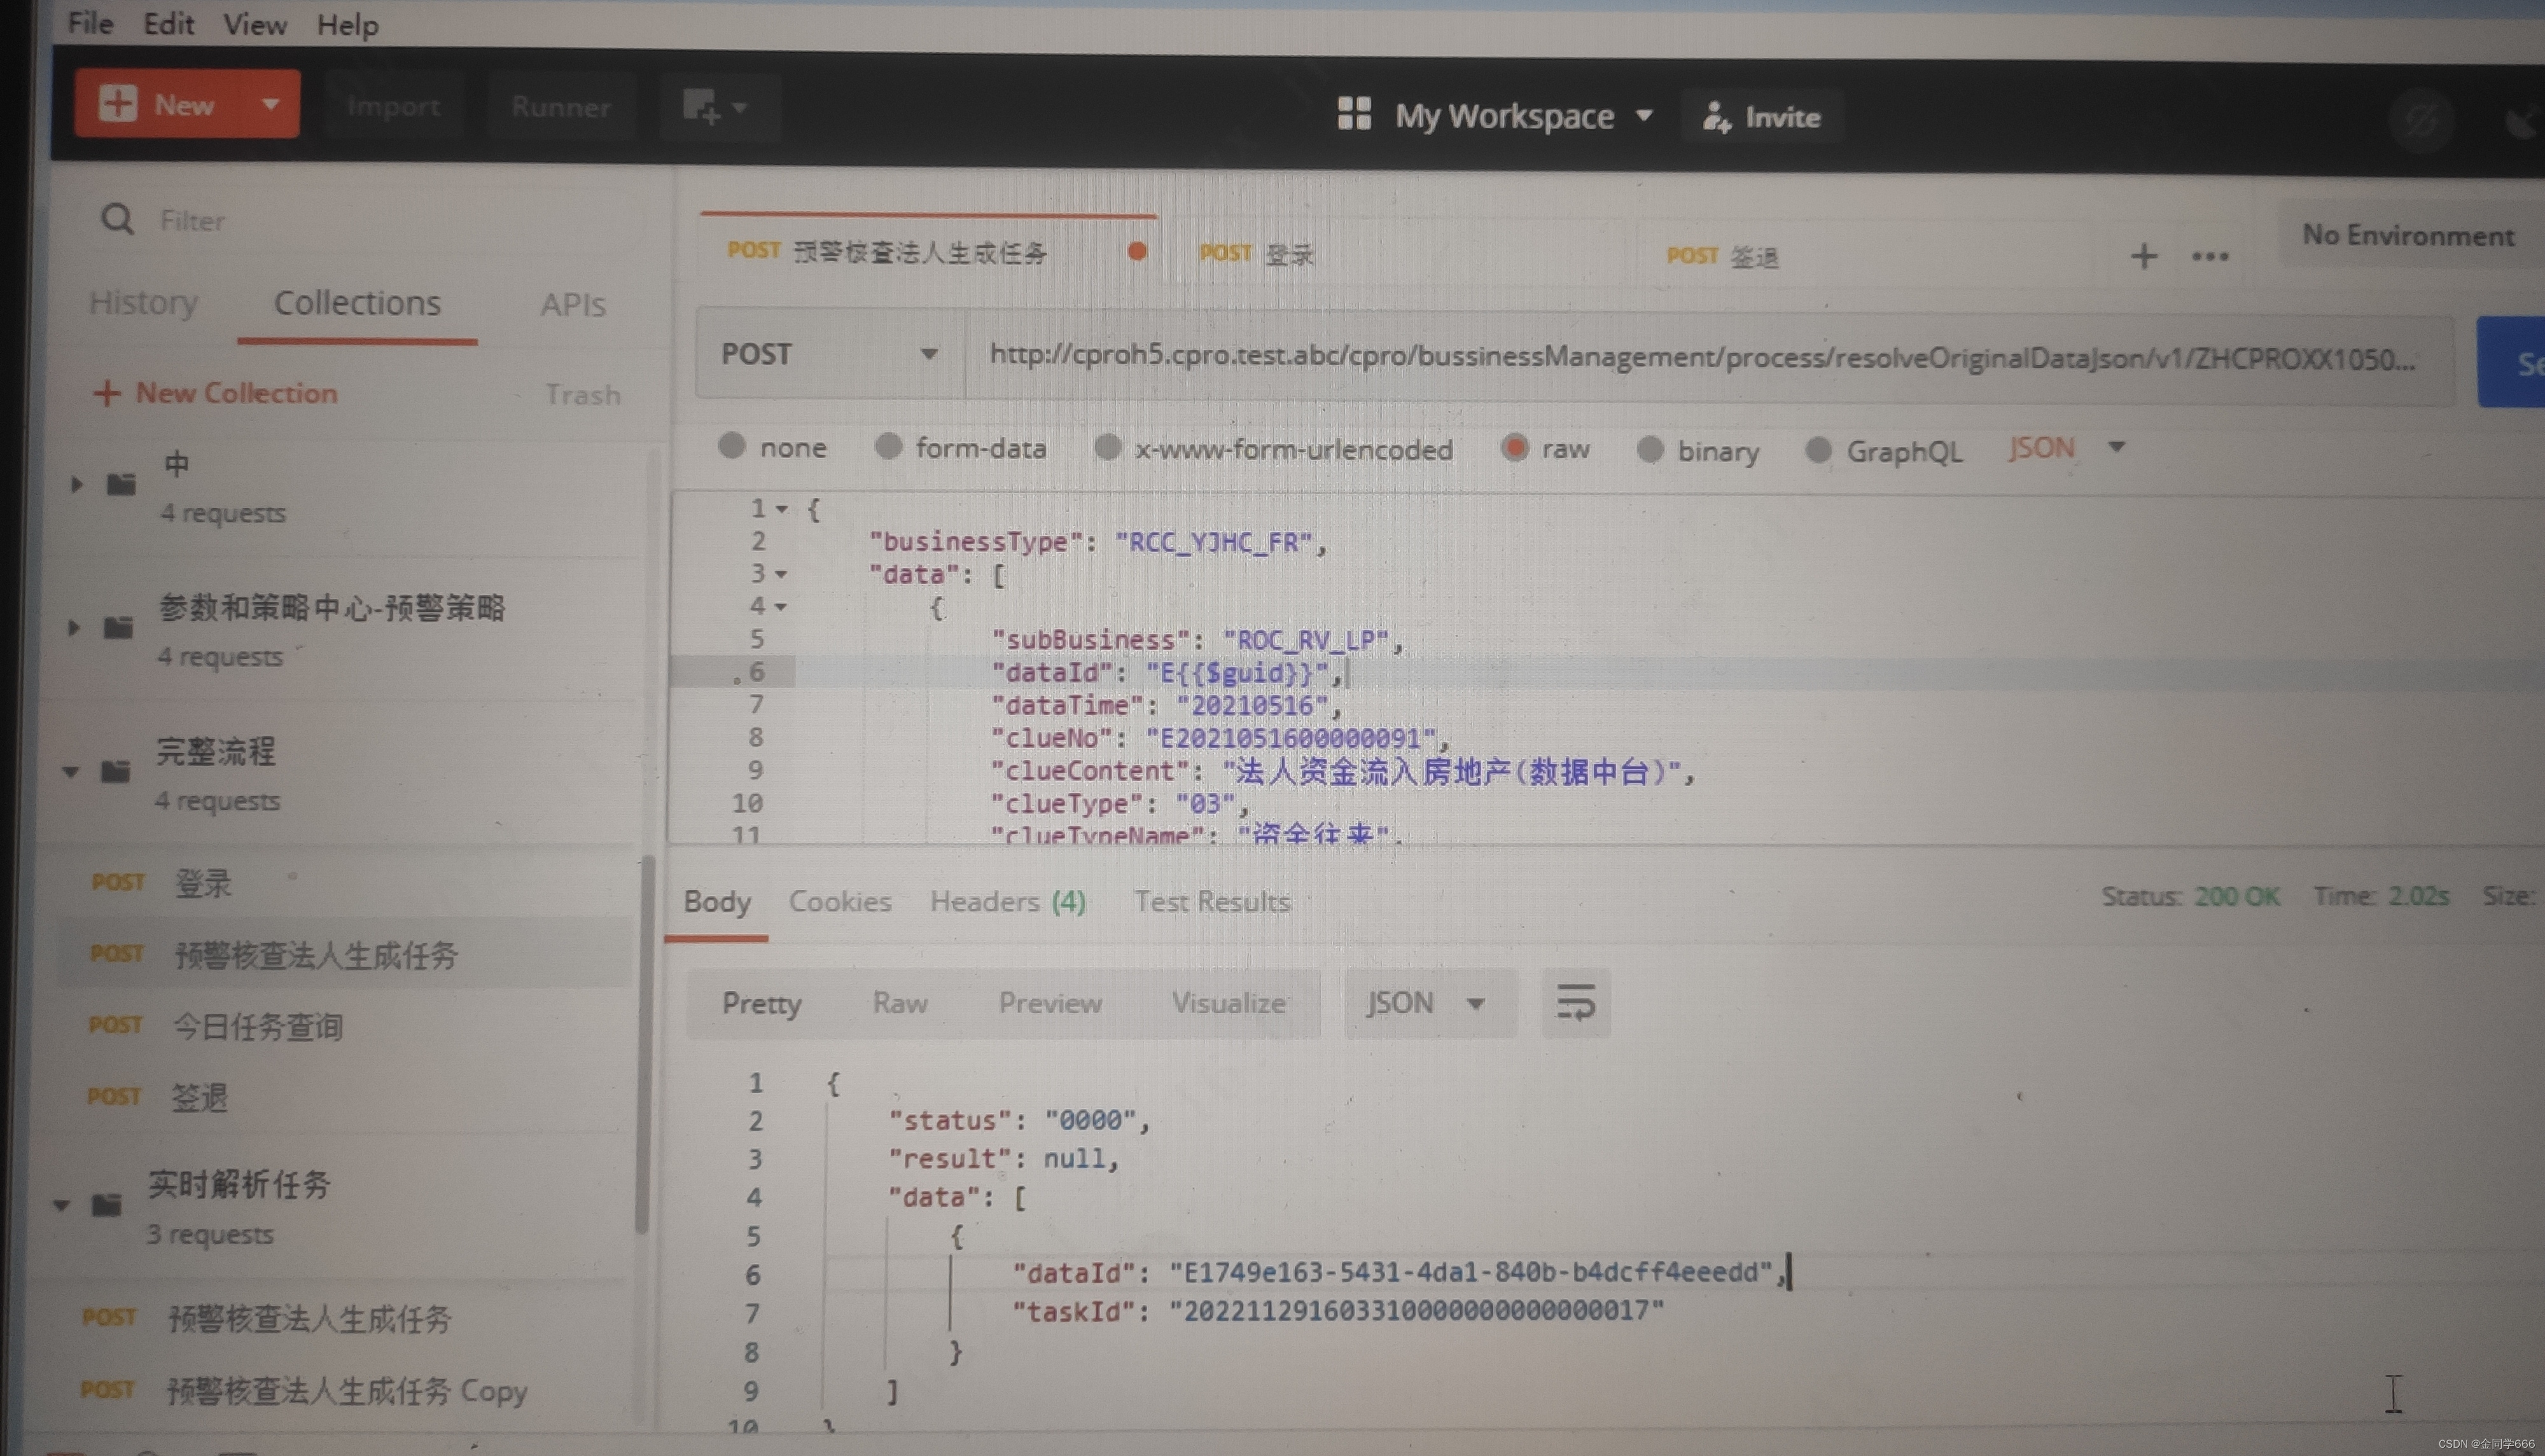Open the Test Results tab
The image size is (2545, 1456).
pos(1212,902)
